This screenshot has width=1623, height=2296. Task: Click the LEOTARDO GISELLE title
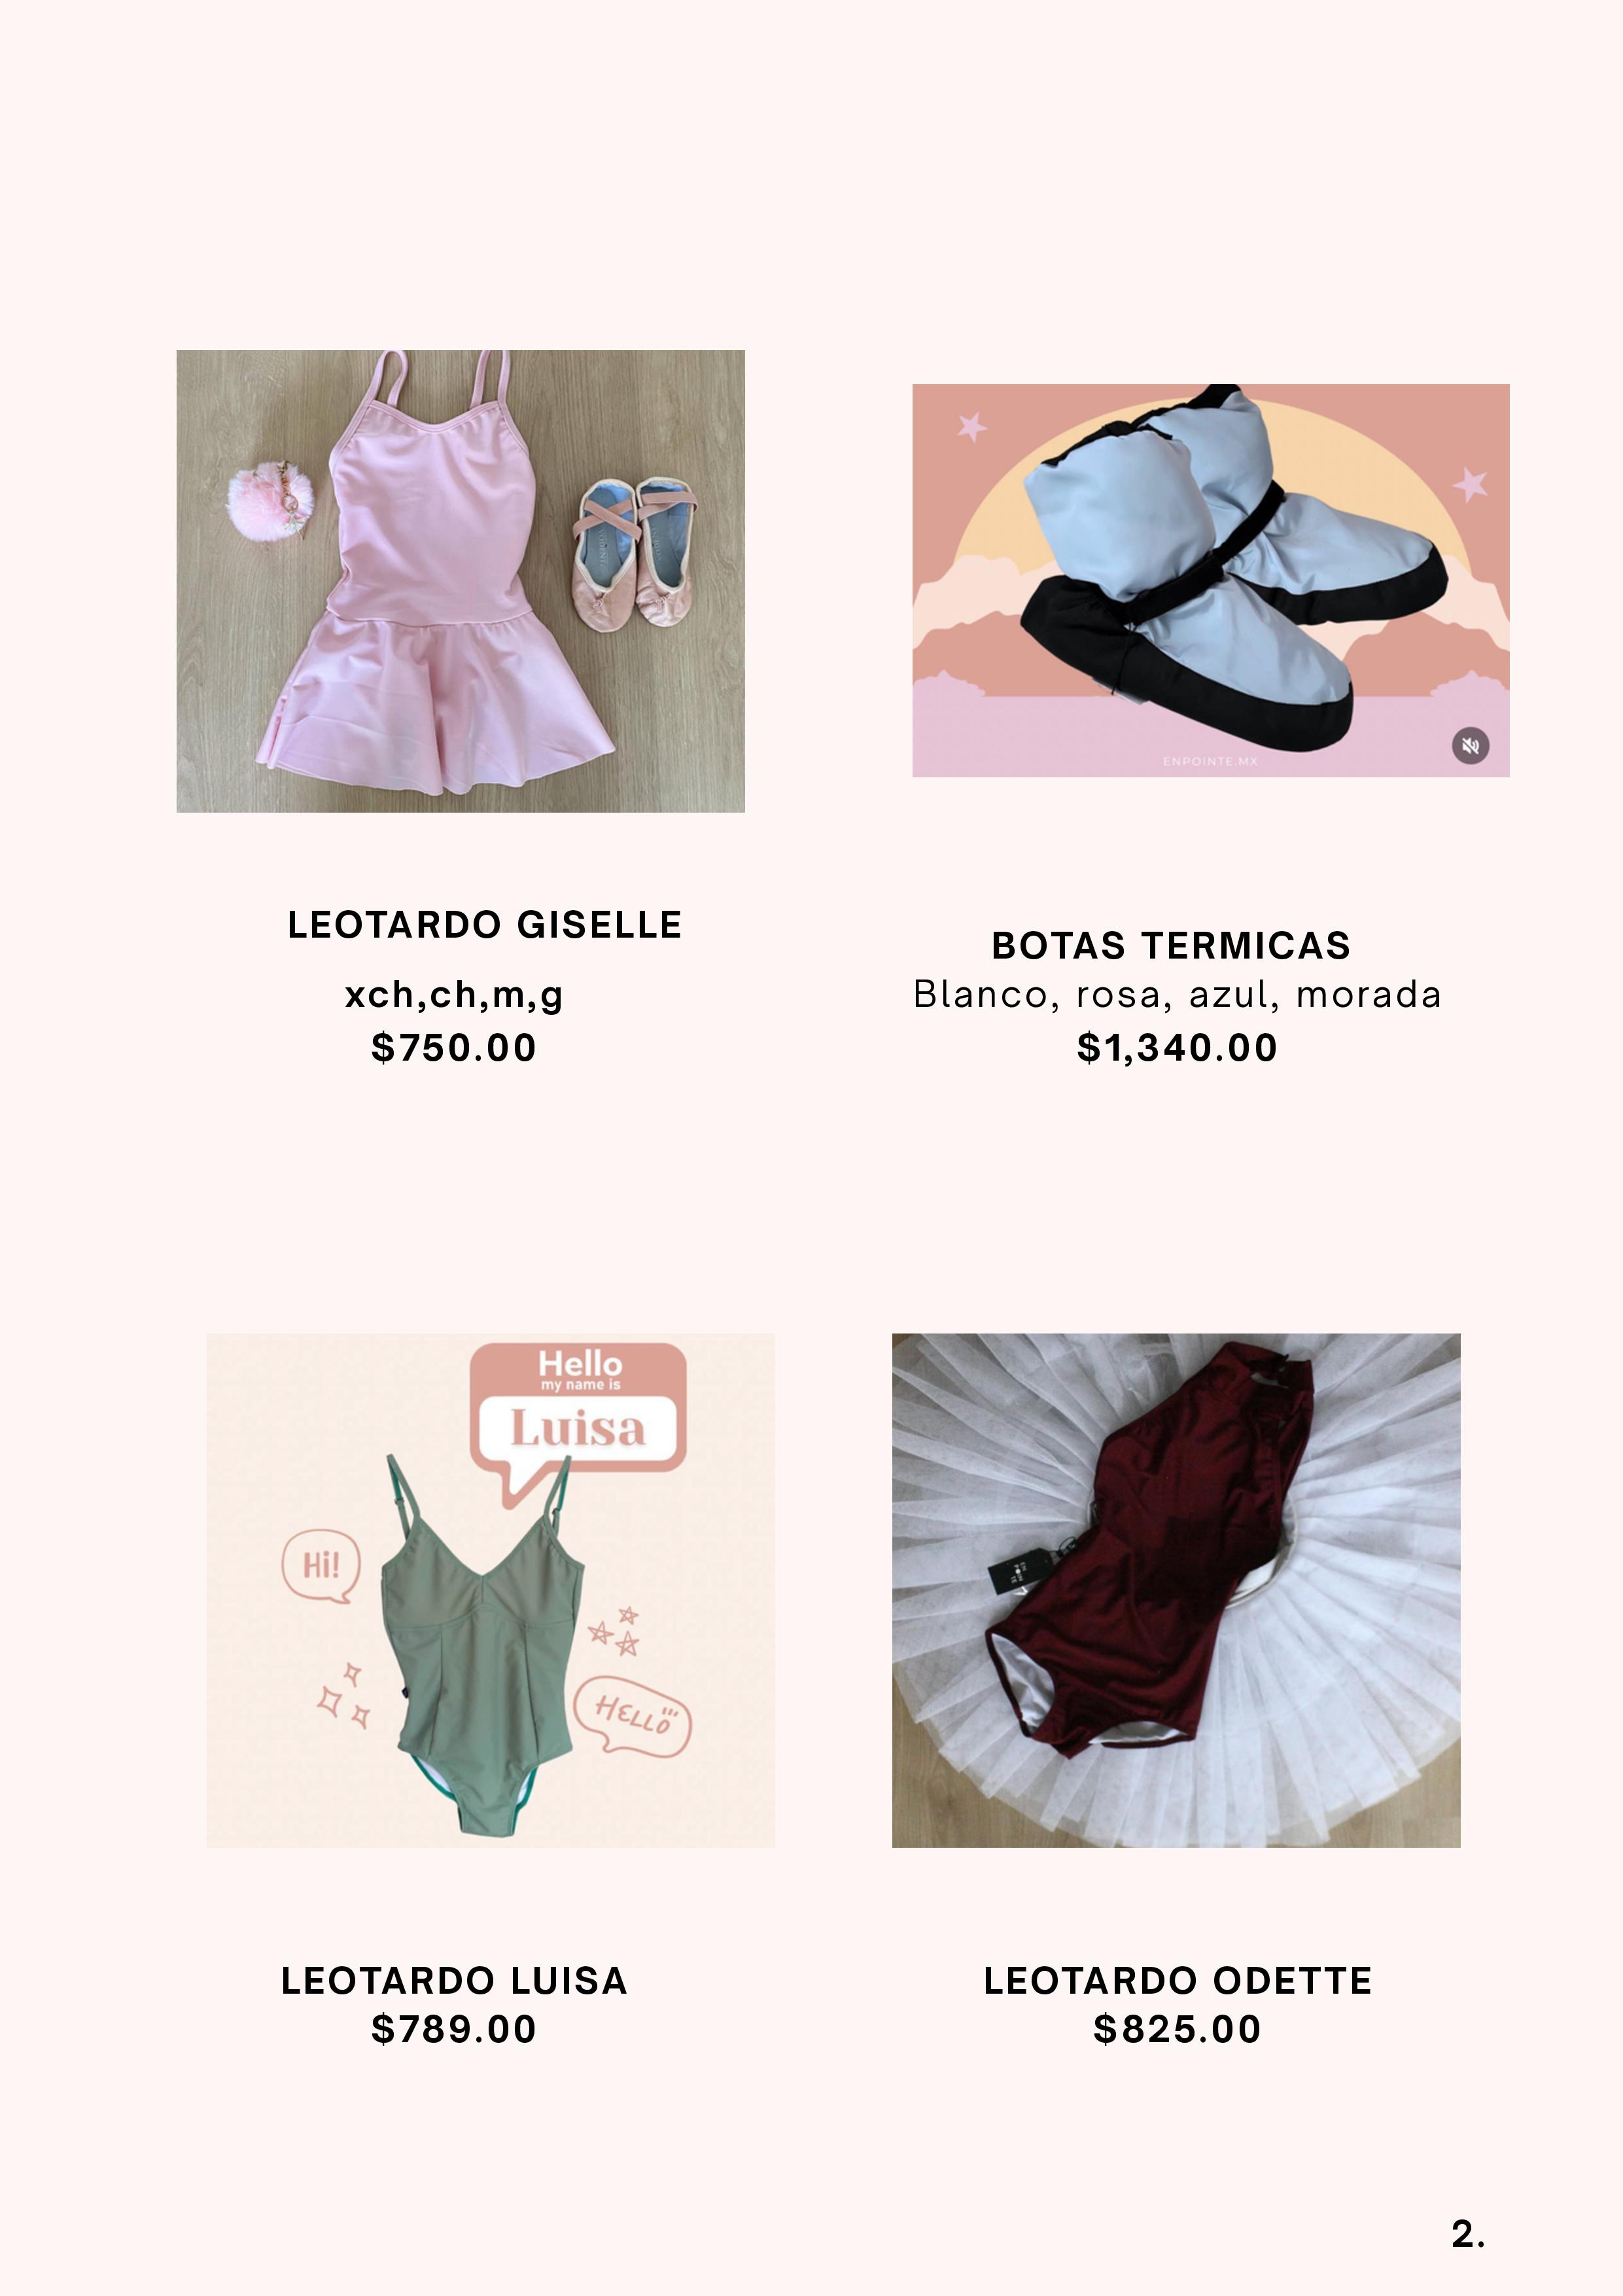tap(485, 925)
